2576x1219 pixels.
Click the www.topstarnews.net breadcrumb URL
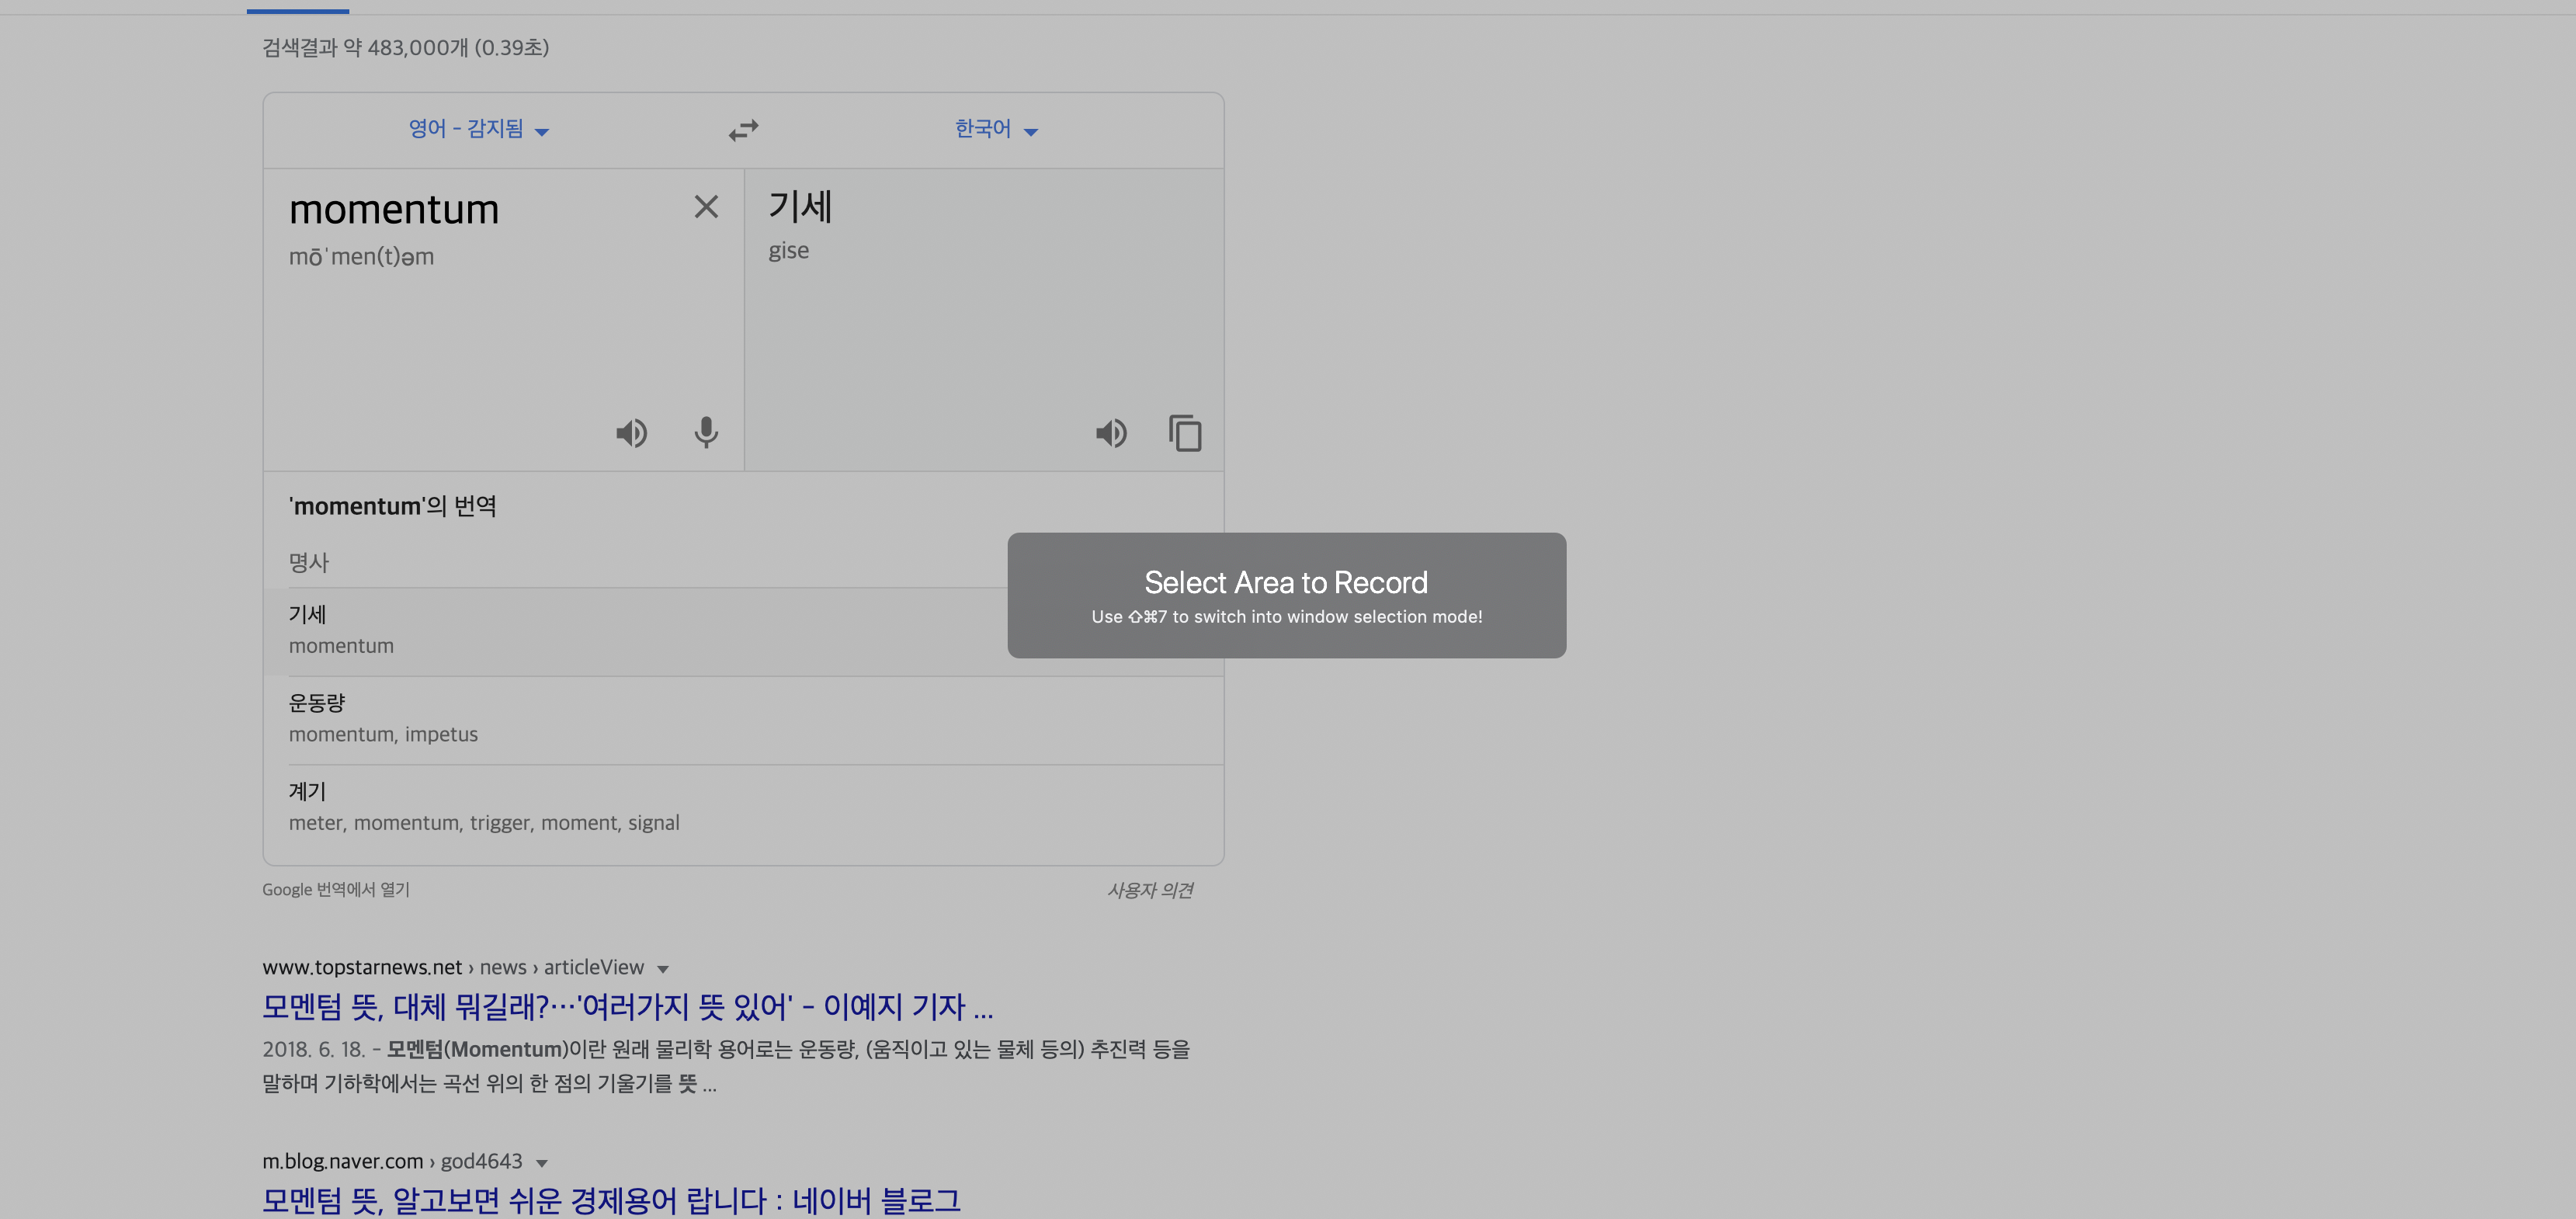point(362,968)
